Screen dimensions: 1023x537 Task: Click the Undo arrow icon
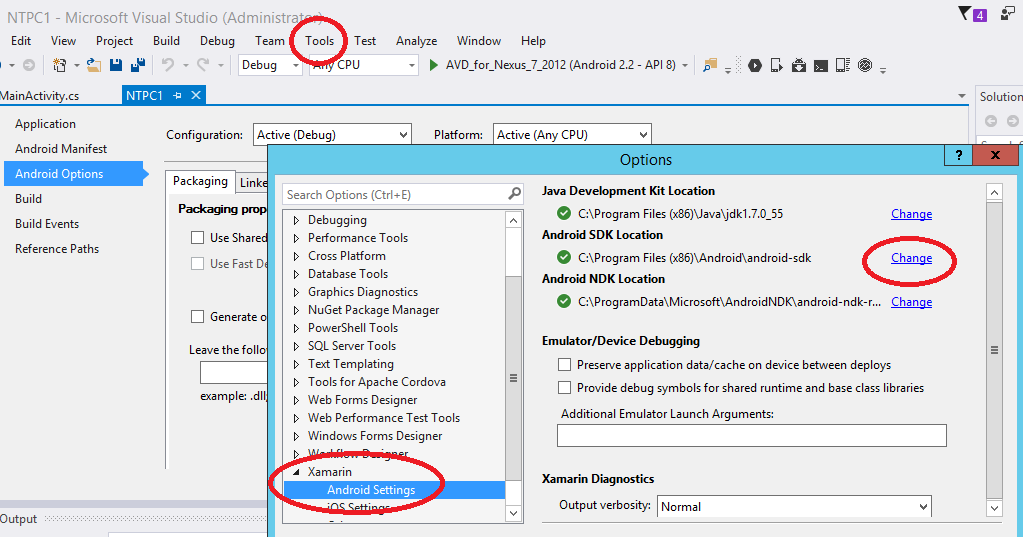pos(168,65)
